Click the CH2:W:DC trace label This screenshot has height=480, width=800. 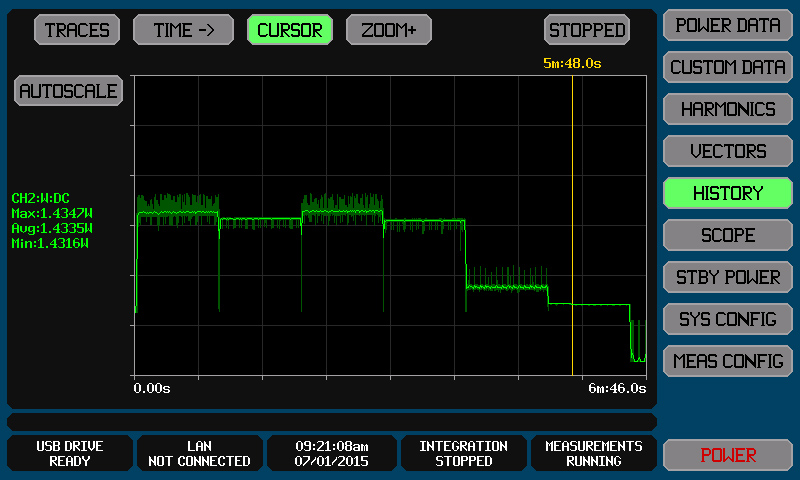(40, 198)
